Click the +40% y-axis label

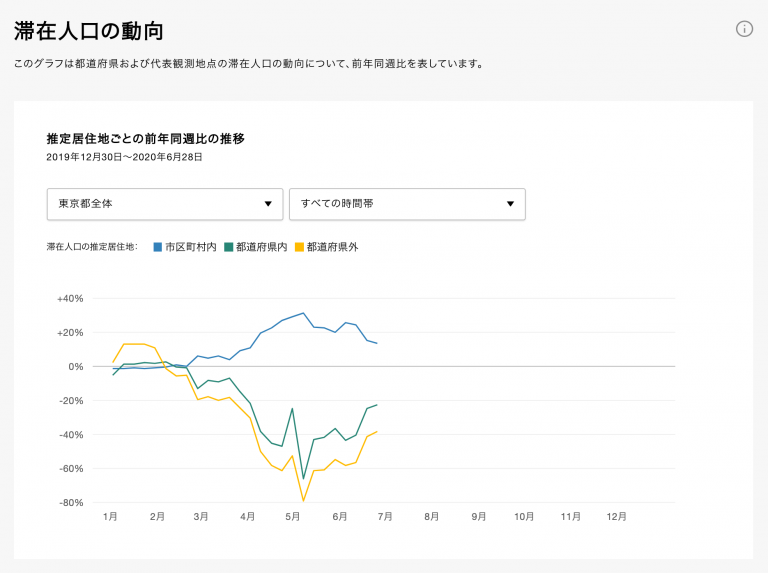[69, 298]
